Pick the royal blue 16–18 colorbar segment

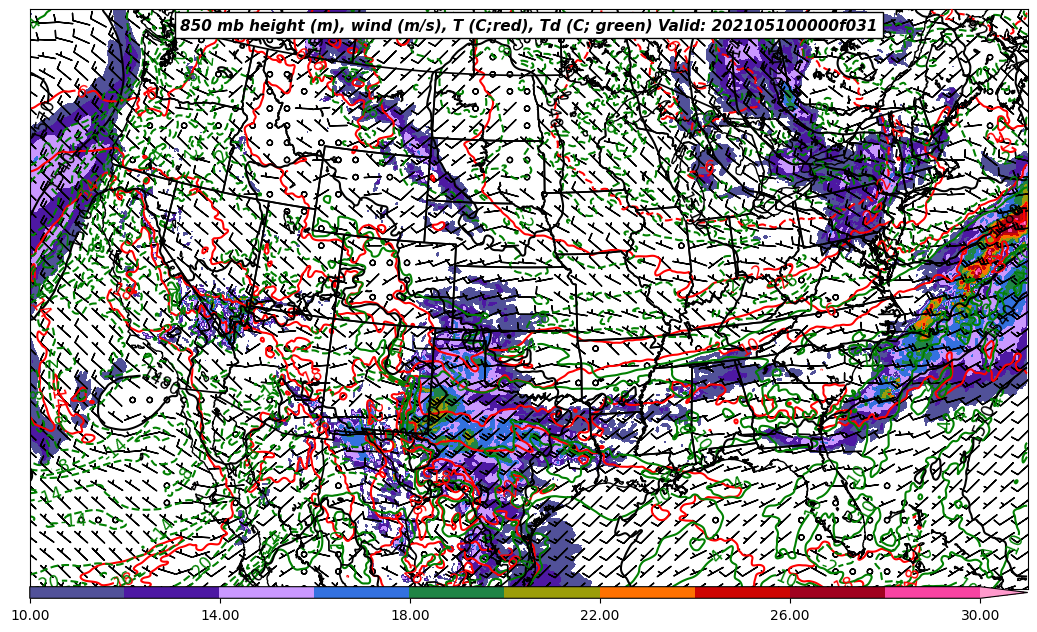pos(362,592)
